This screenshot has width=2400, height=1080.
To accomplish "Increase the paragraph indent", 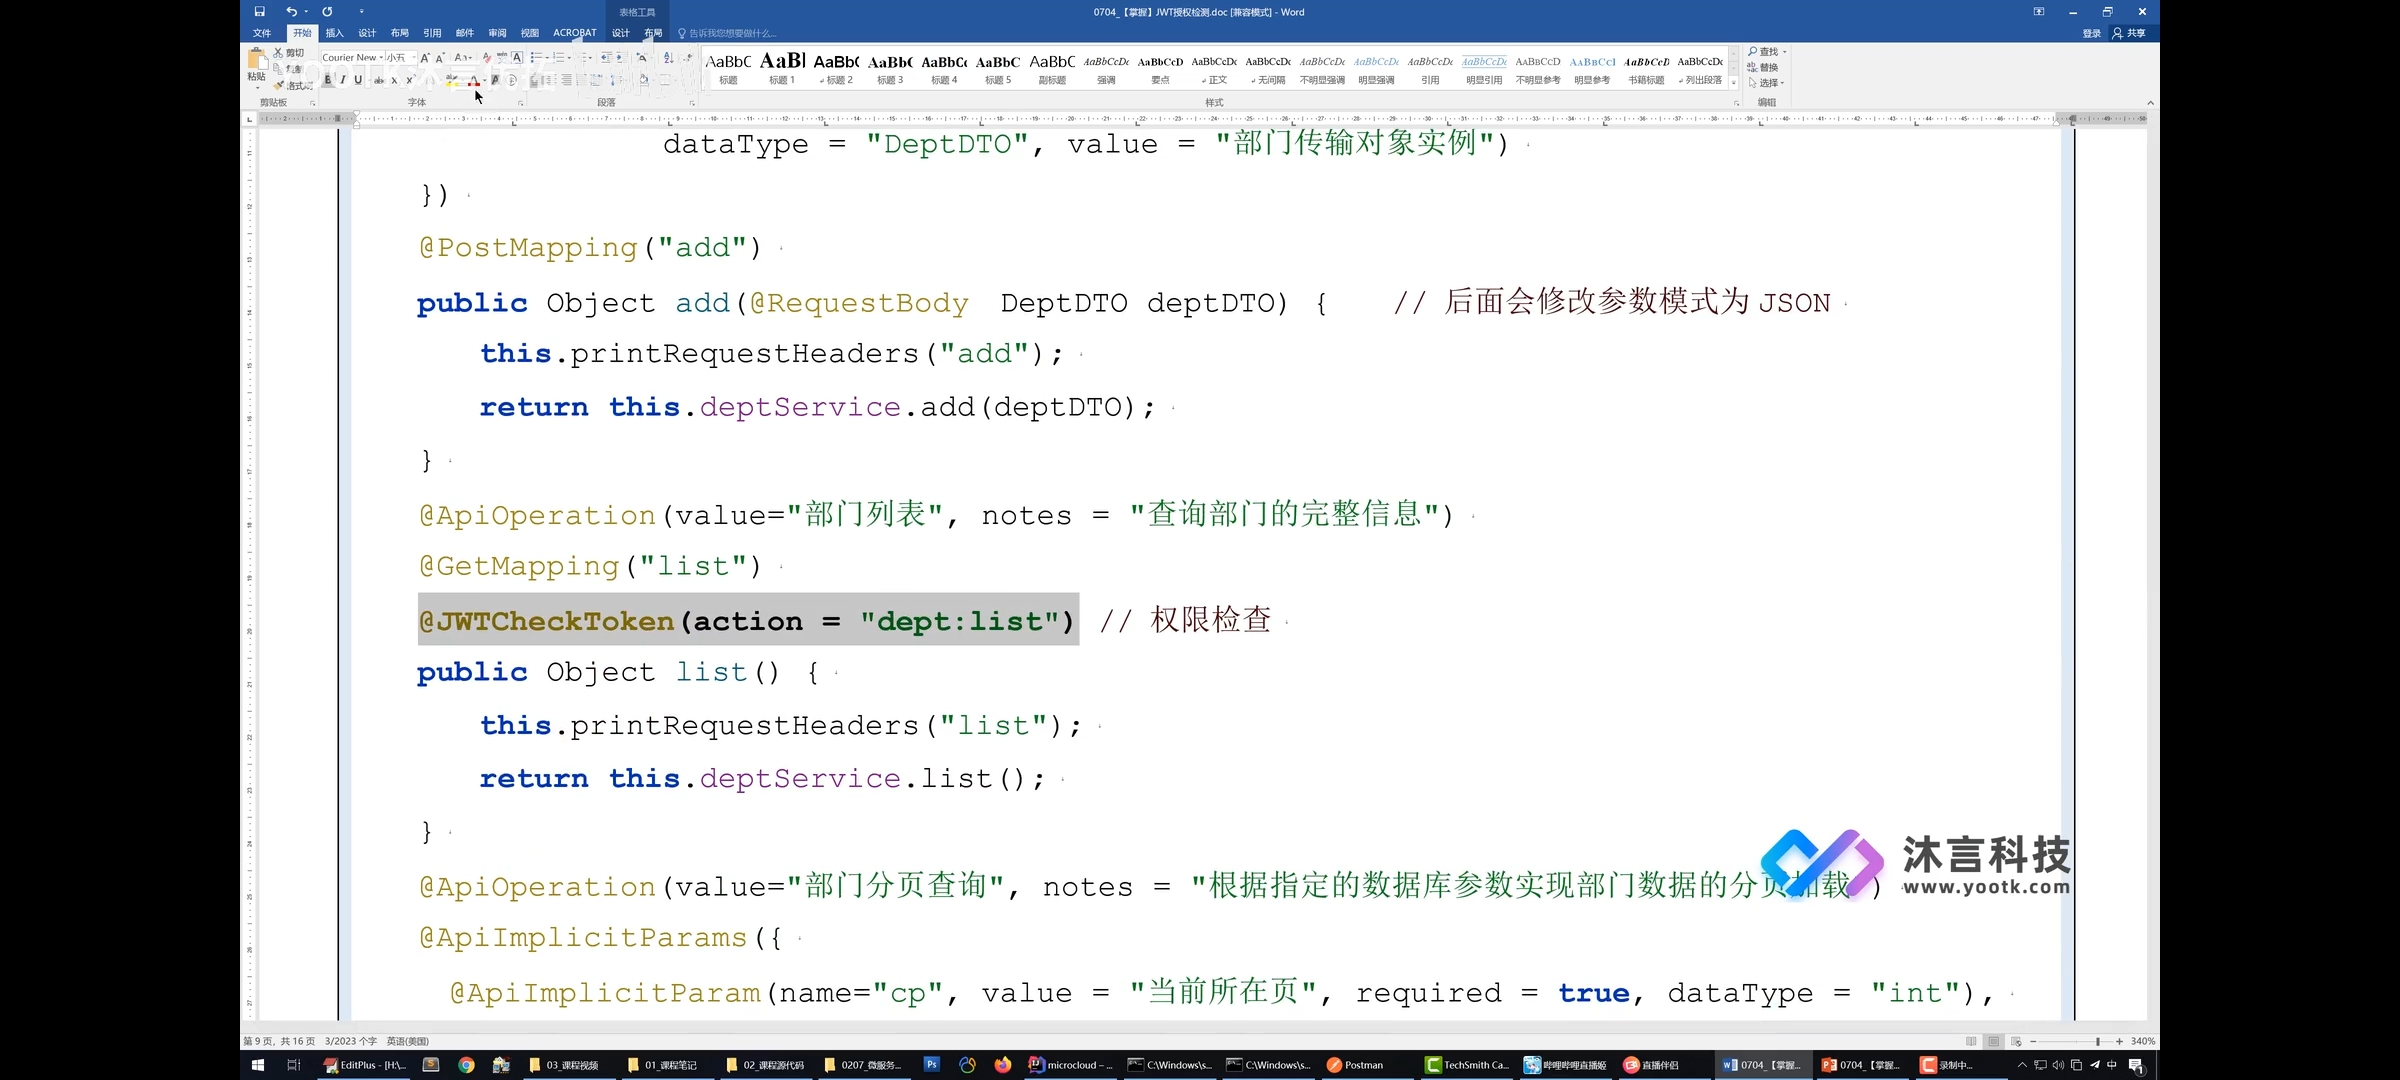I will 621,58.
